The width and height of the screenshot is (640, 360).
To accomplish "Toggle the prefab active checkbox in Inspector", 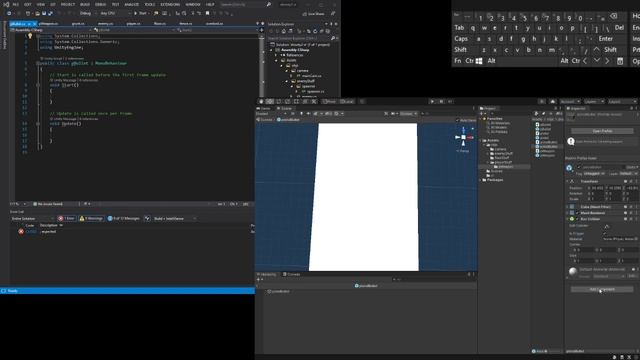I will pos(578,167).
